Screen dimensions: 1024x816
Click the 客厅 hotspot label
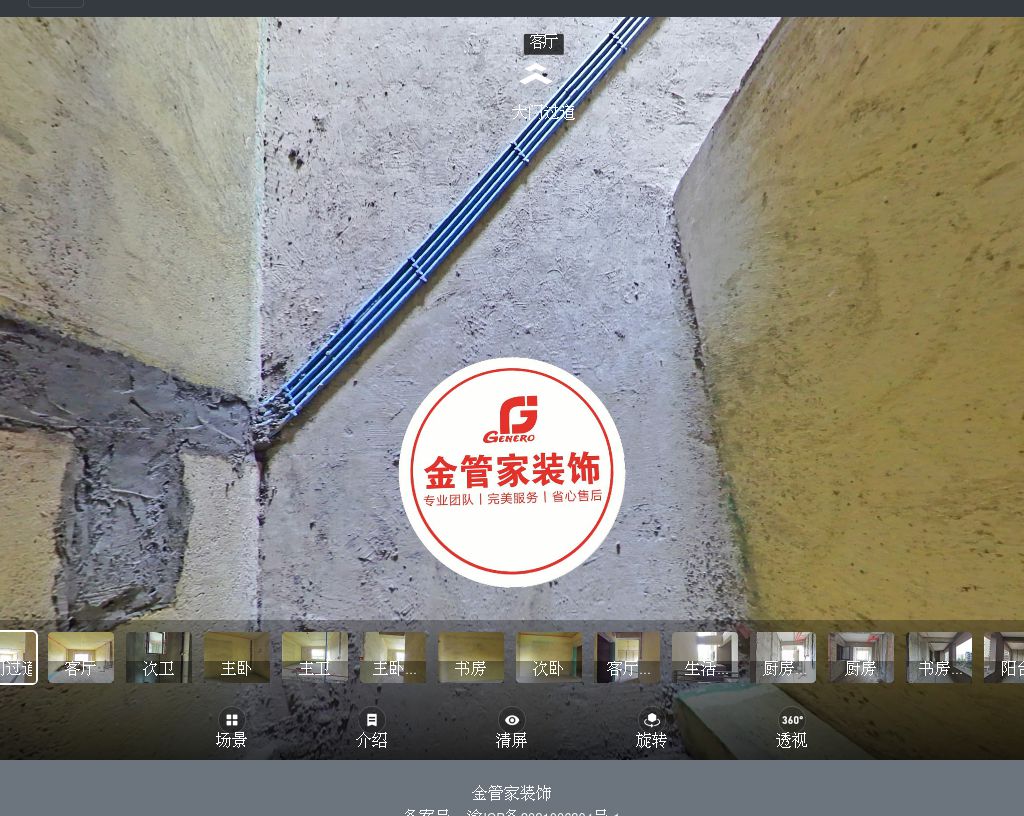[x=543, y=43]
